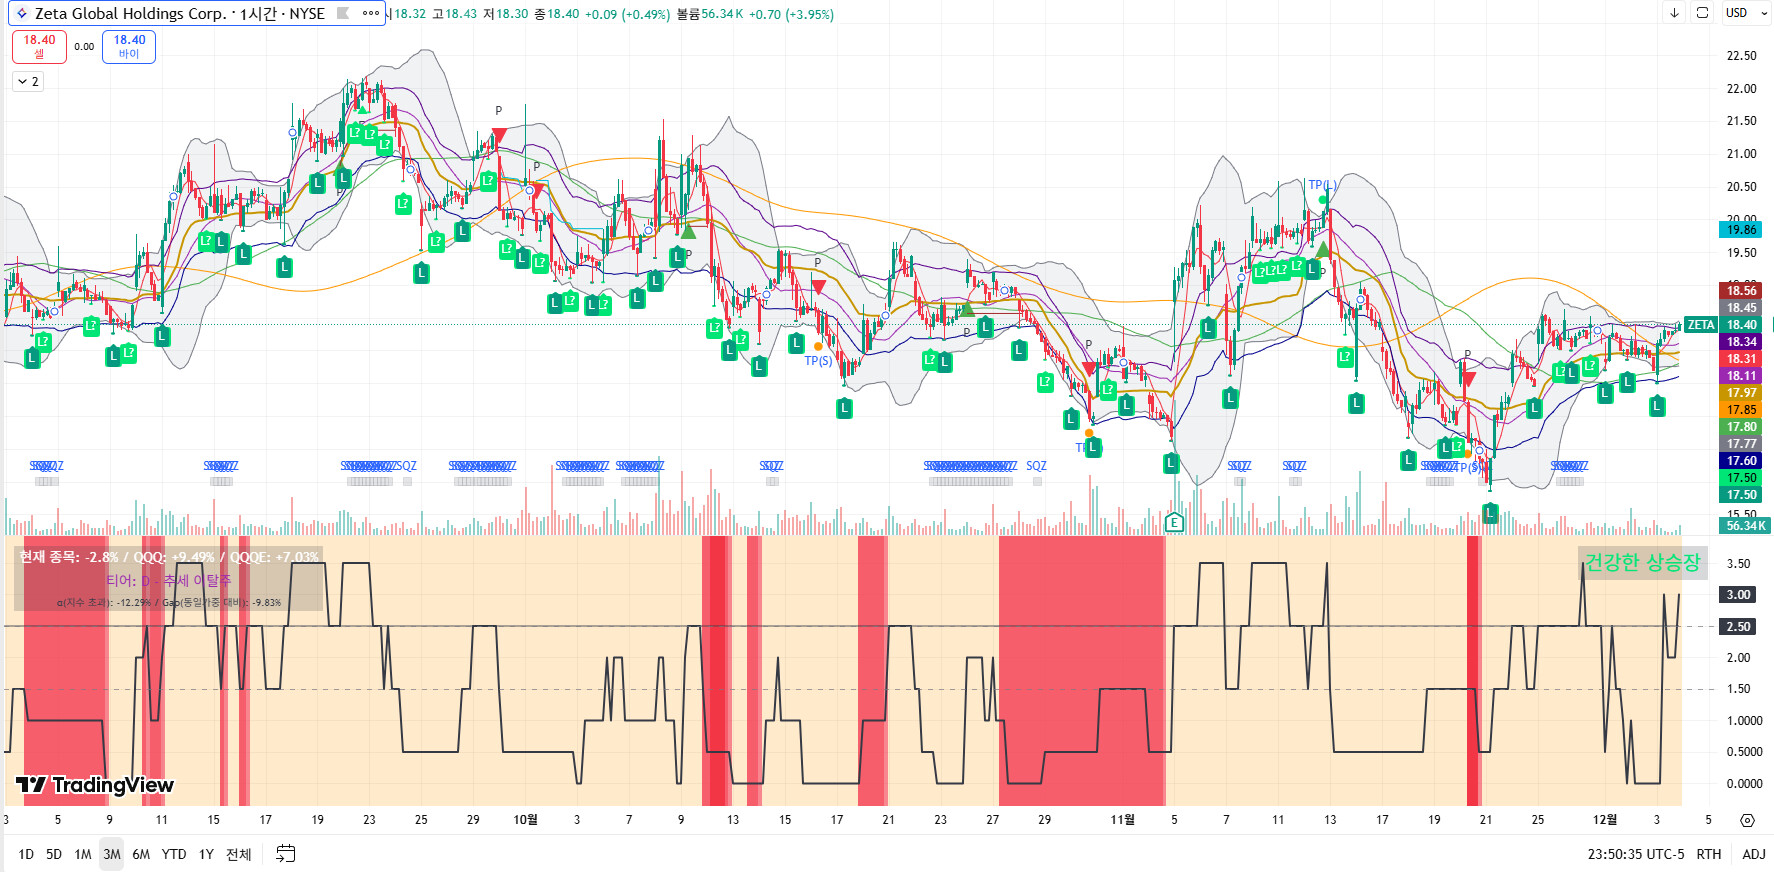Click the 18.40 바이 buy button
The width and height of the screenshot is (1774, 872).
[x=129, y=47]
